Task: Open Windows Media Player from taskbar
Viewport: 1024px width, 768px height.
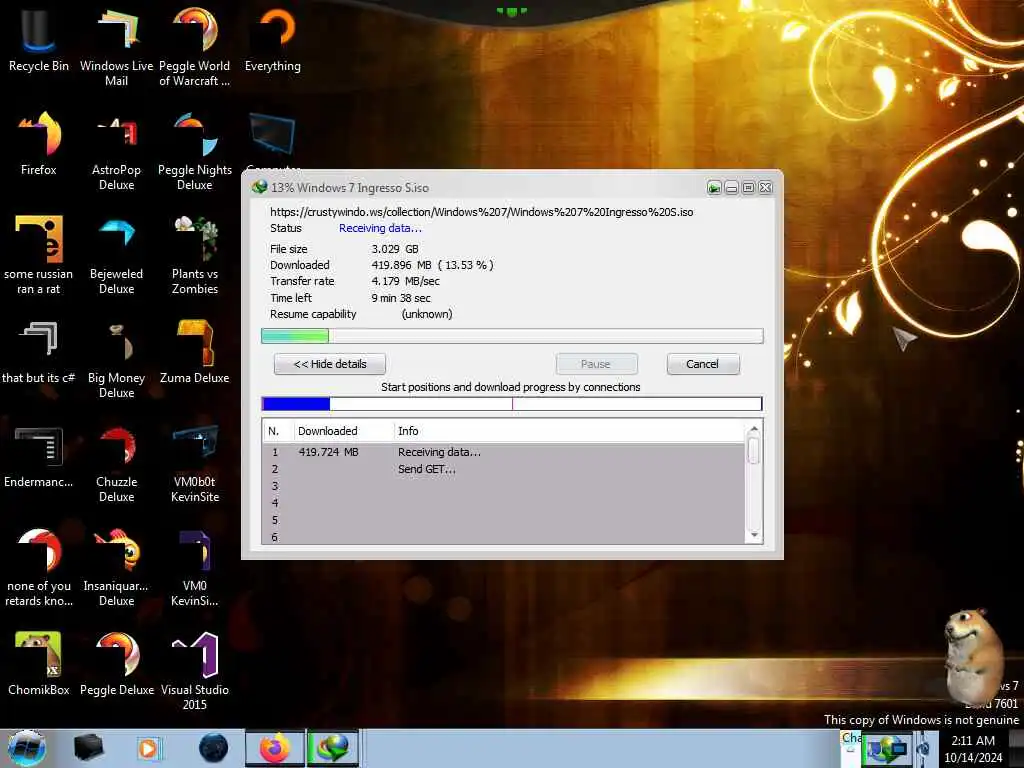Action: click(149, 748)
